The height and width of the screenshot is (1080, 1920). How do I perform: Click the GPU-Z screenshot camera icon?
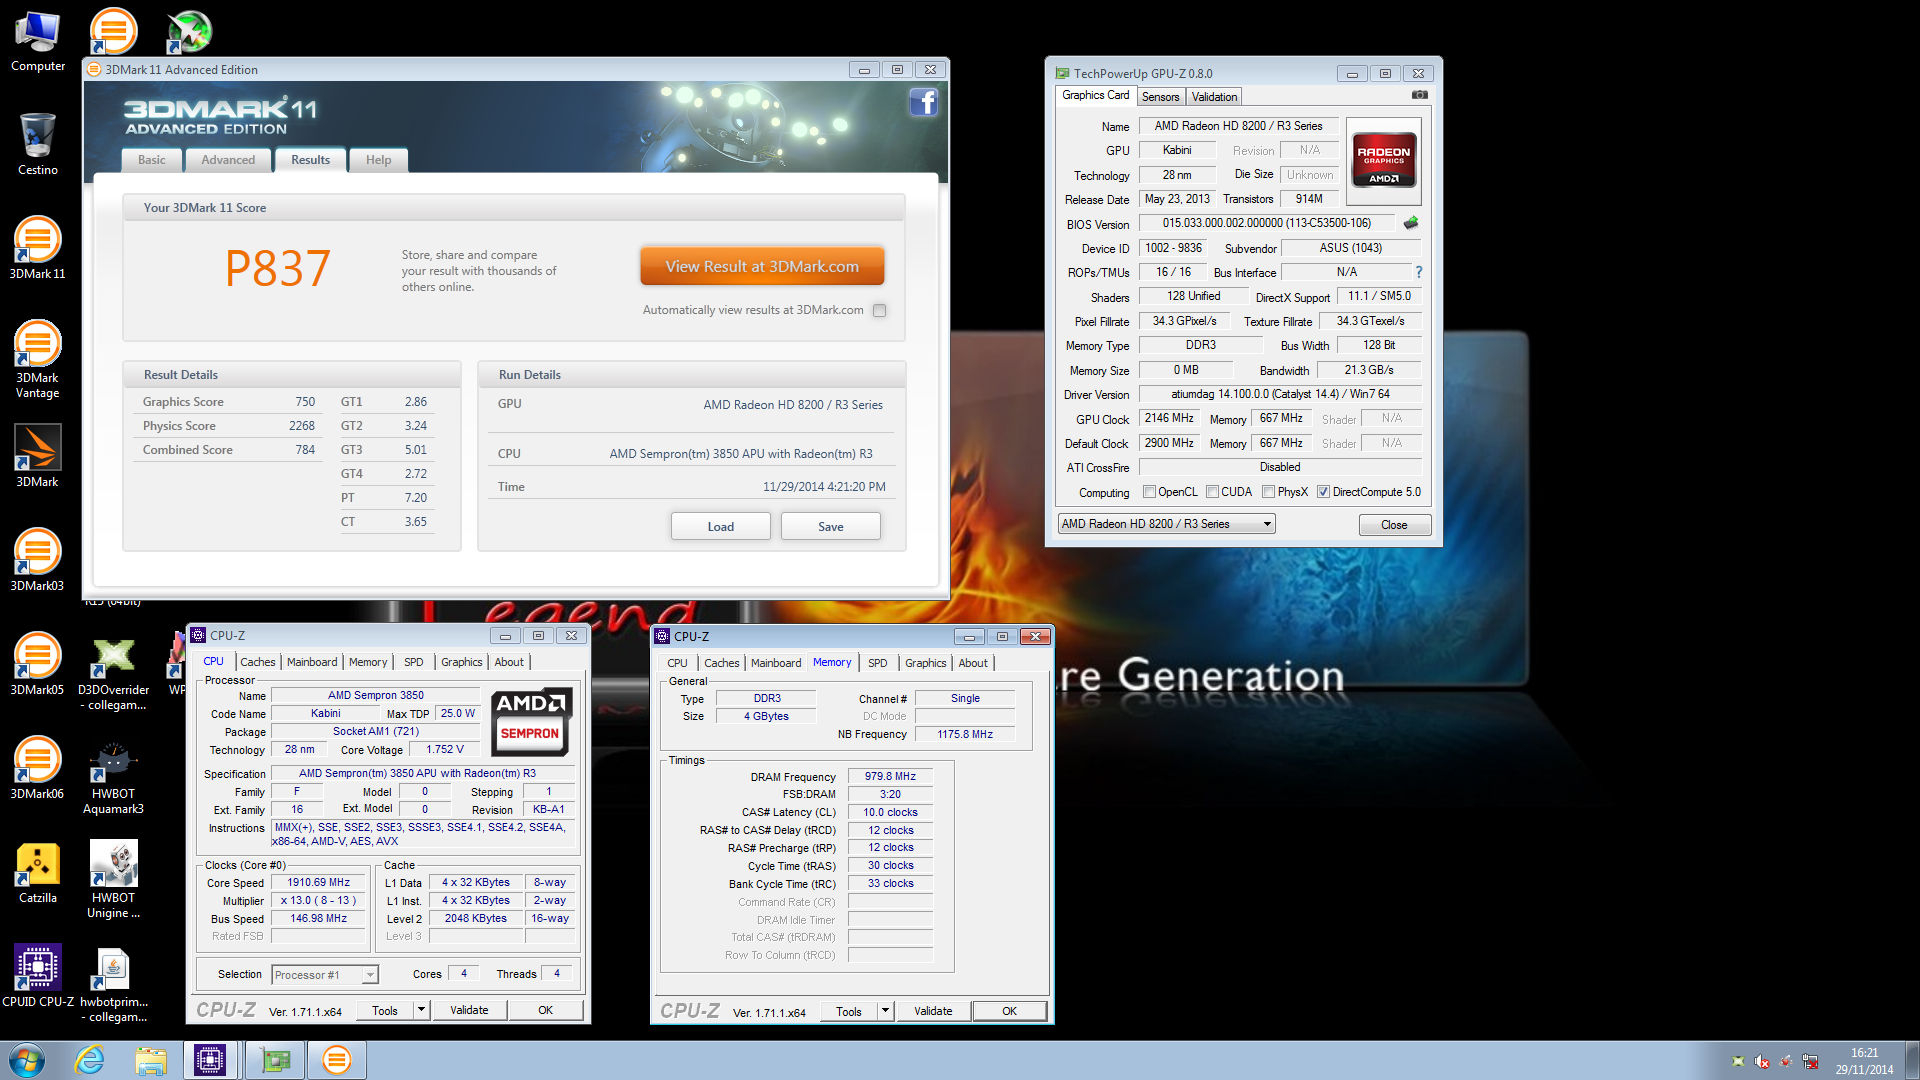point(1419,95)
